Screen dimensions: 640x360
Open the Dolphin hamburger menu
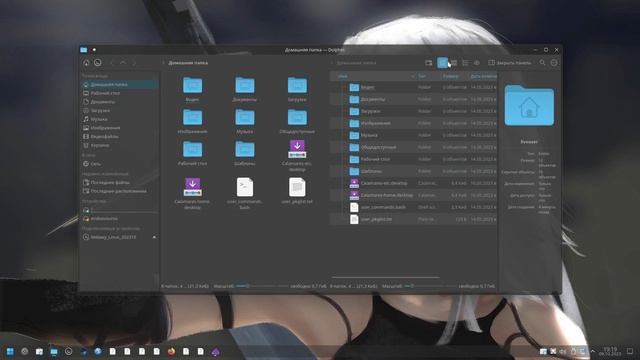click(554, 63)
